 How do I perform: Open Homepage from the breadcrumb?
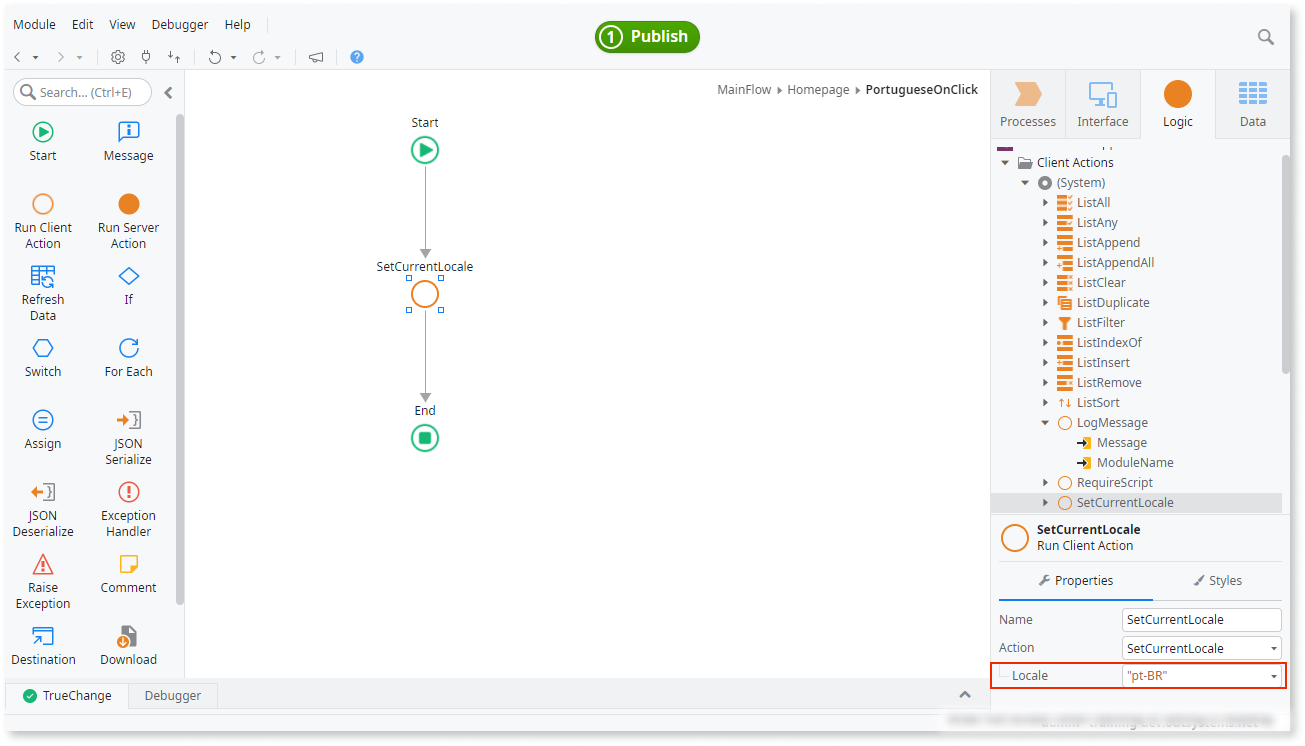tap(818, 89)
